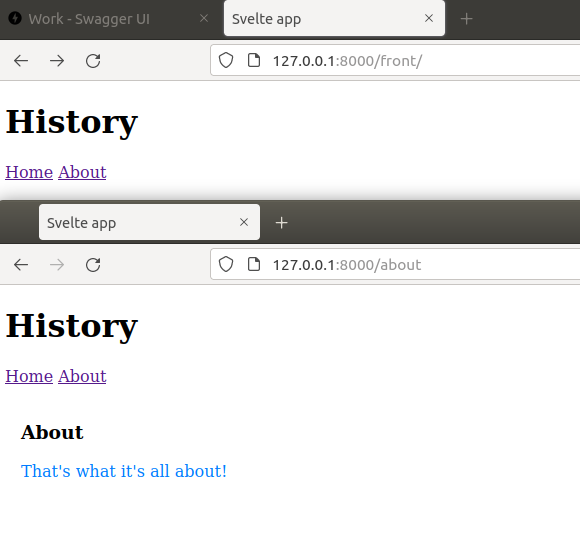The height and width of the screenshot is (539, 580).
Task: Open the About link in lower window
Action: pyautogui.click(x=82, y=377)
